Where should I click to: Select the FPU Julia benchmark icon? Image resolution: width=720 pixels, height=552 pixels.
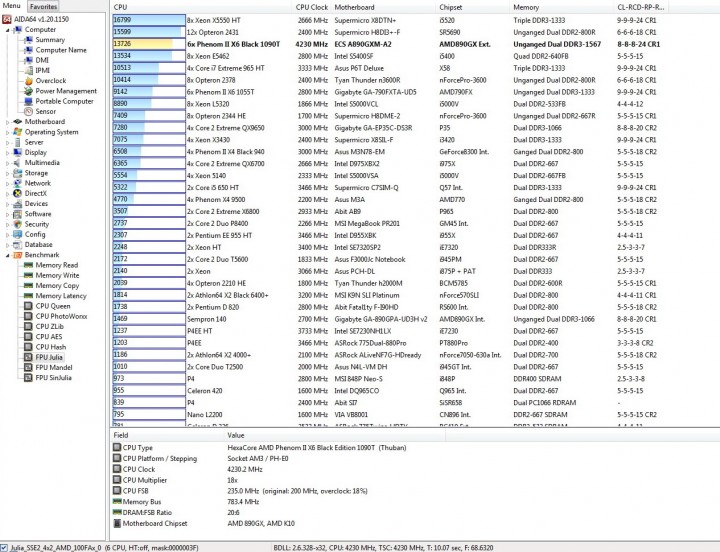pos(28,357)
